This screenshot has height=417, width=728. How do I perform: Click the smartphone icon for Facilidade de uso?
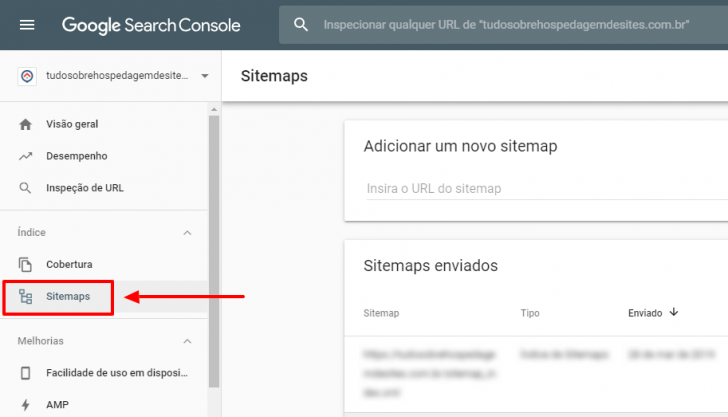tap(26, 373)
